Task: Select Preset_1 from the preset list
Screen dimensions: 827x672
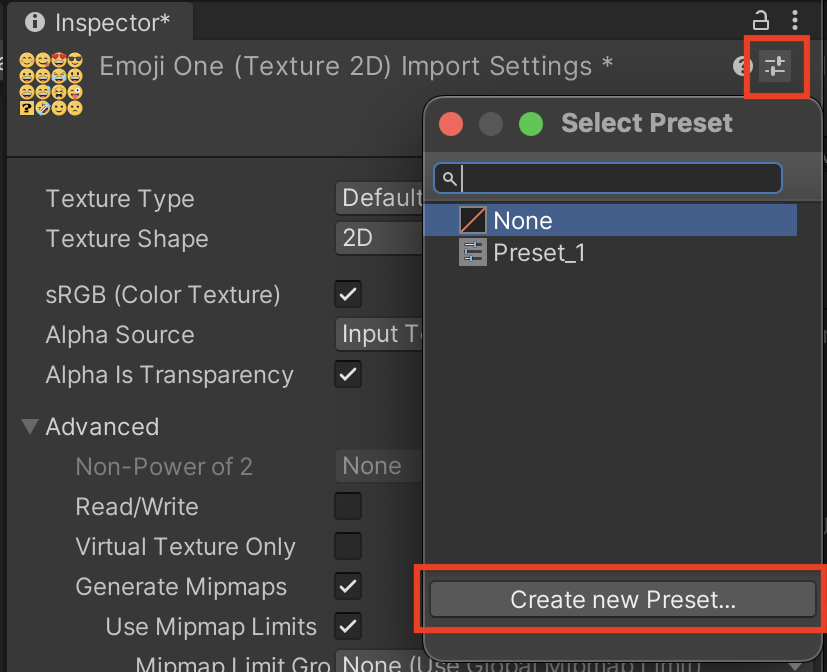Action: pos(540,253)
